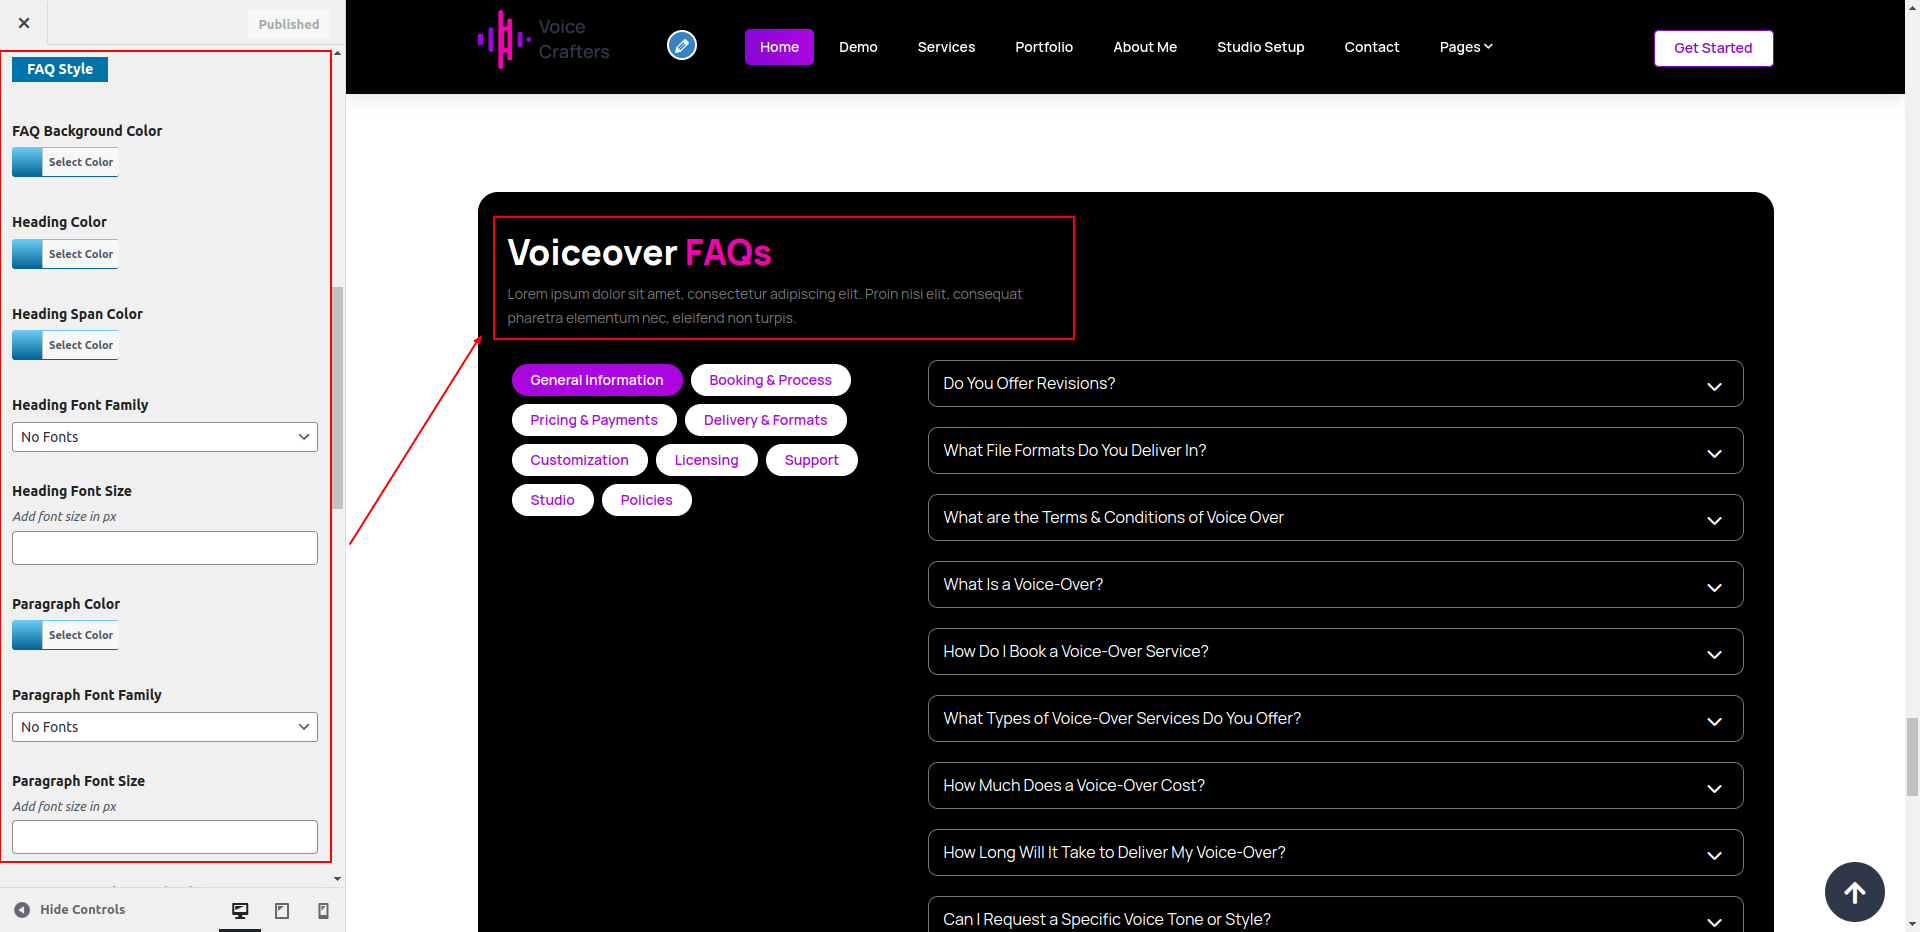
Task: Click the Voice Crafters logo icon
Action: click(504, 40)
